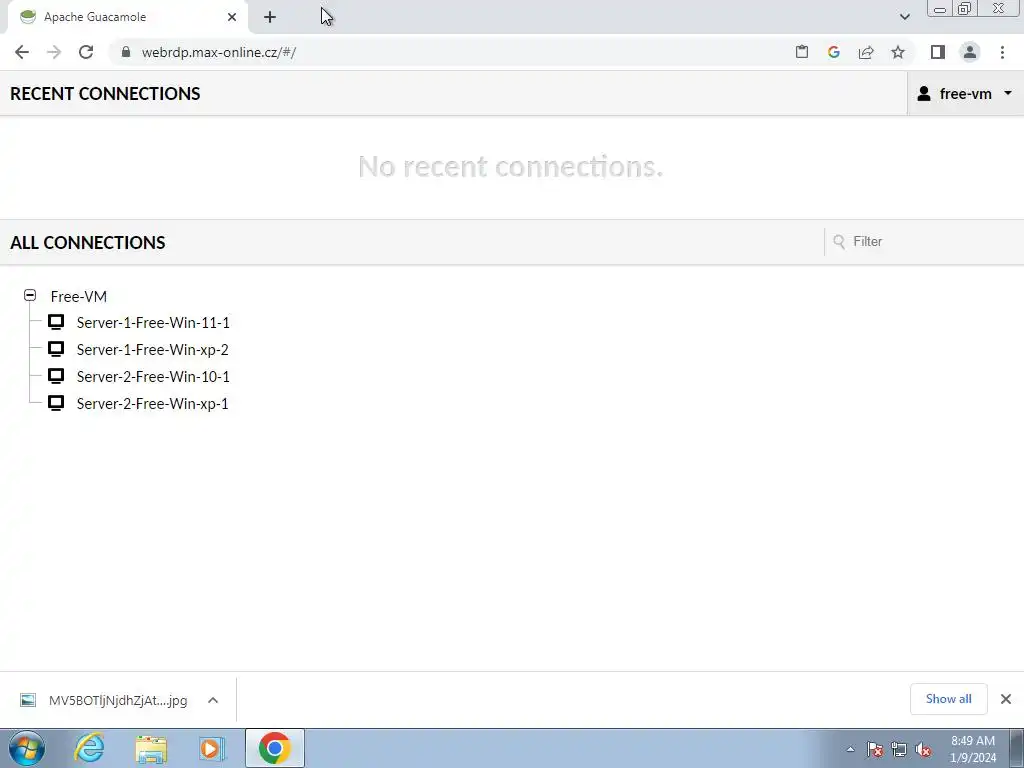Toggle Chrome side panel
Viewport: 1024px width, 768px height.
pyautogui.click(x=938, y=52)
